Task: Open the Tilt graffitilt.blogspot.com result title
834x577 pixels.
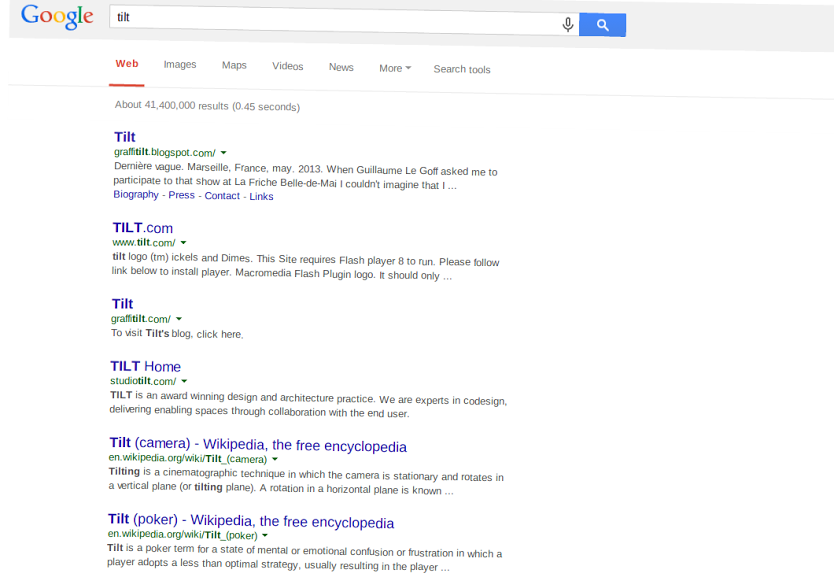Action: (125, 137)
